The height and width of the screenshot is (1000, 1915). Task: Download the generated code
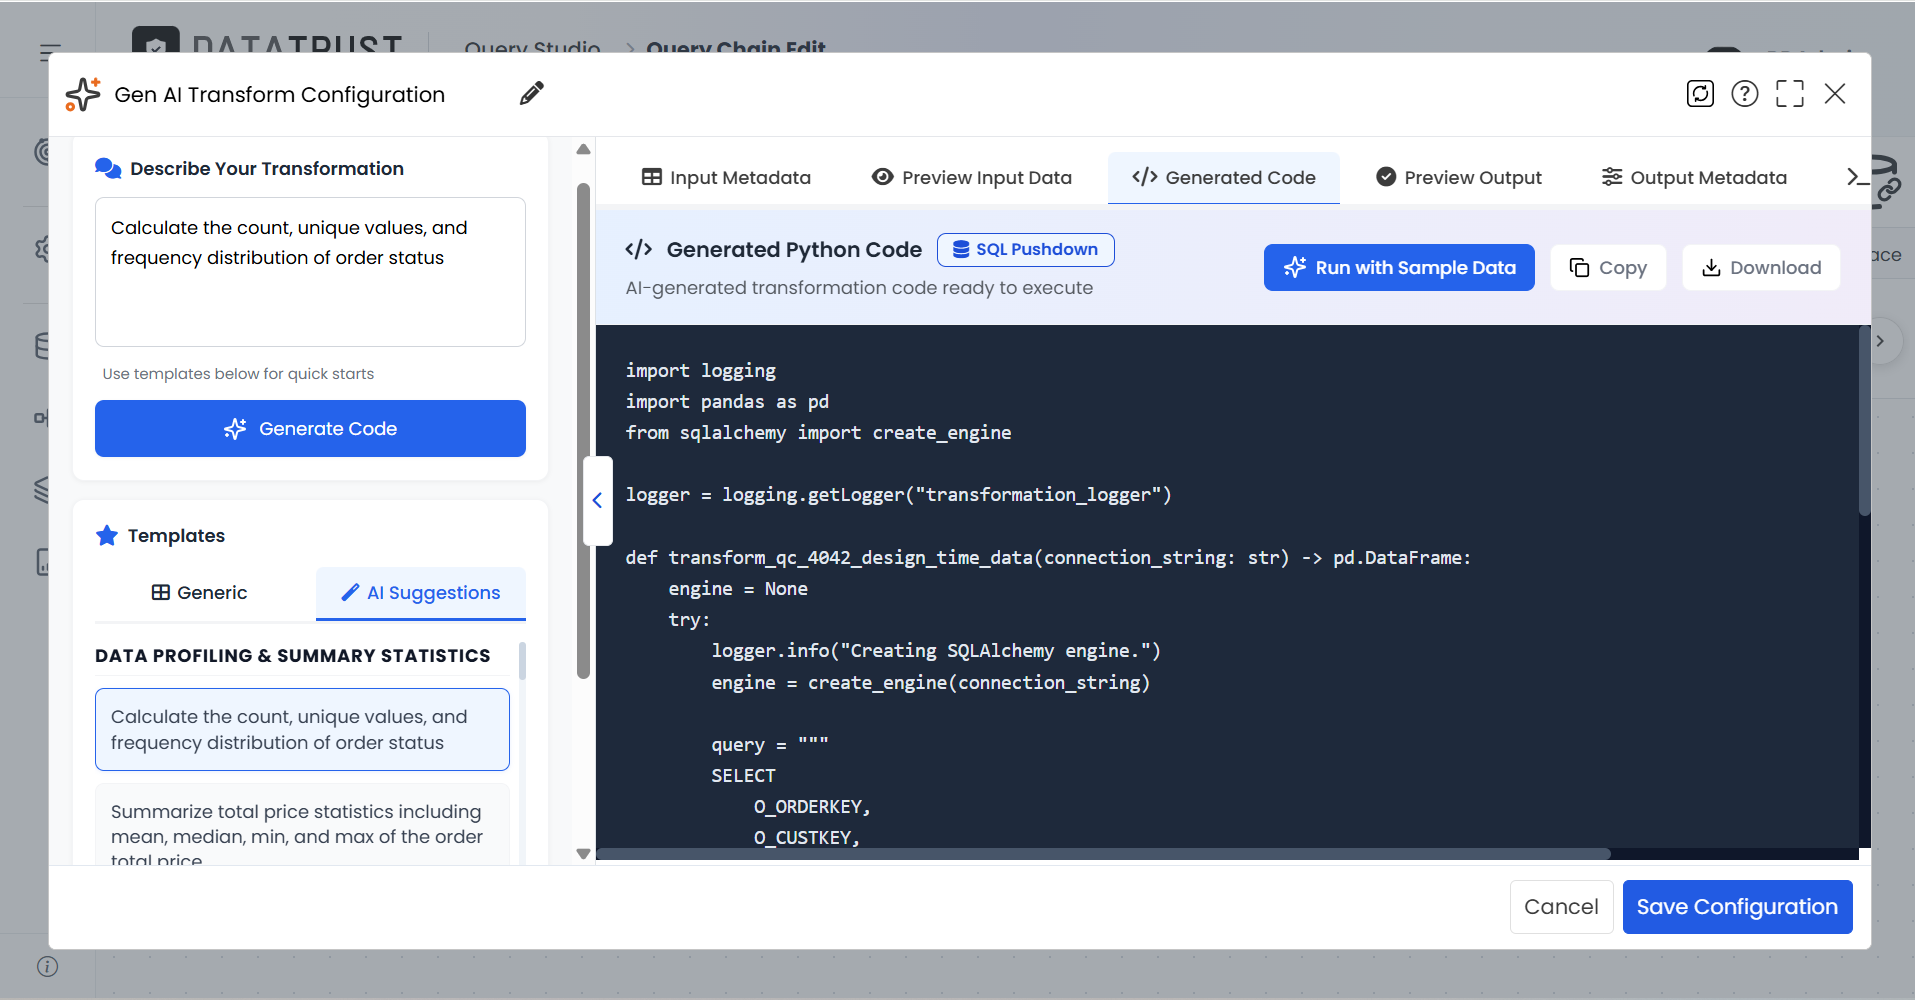click(1761, 268)
